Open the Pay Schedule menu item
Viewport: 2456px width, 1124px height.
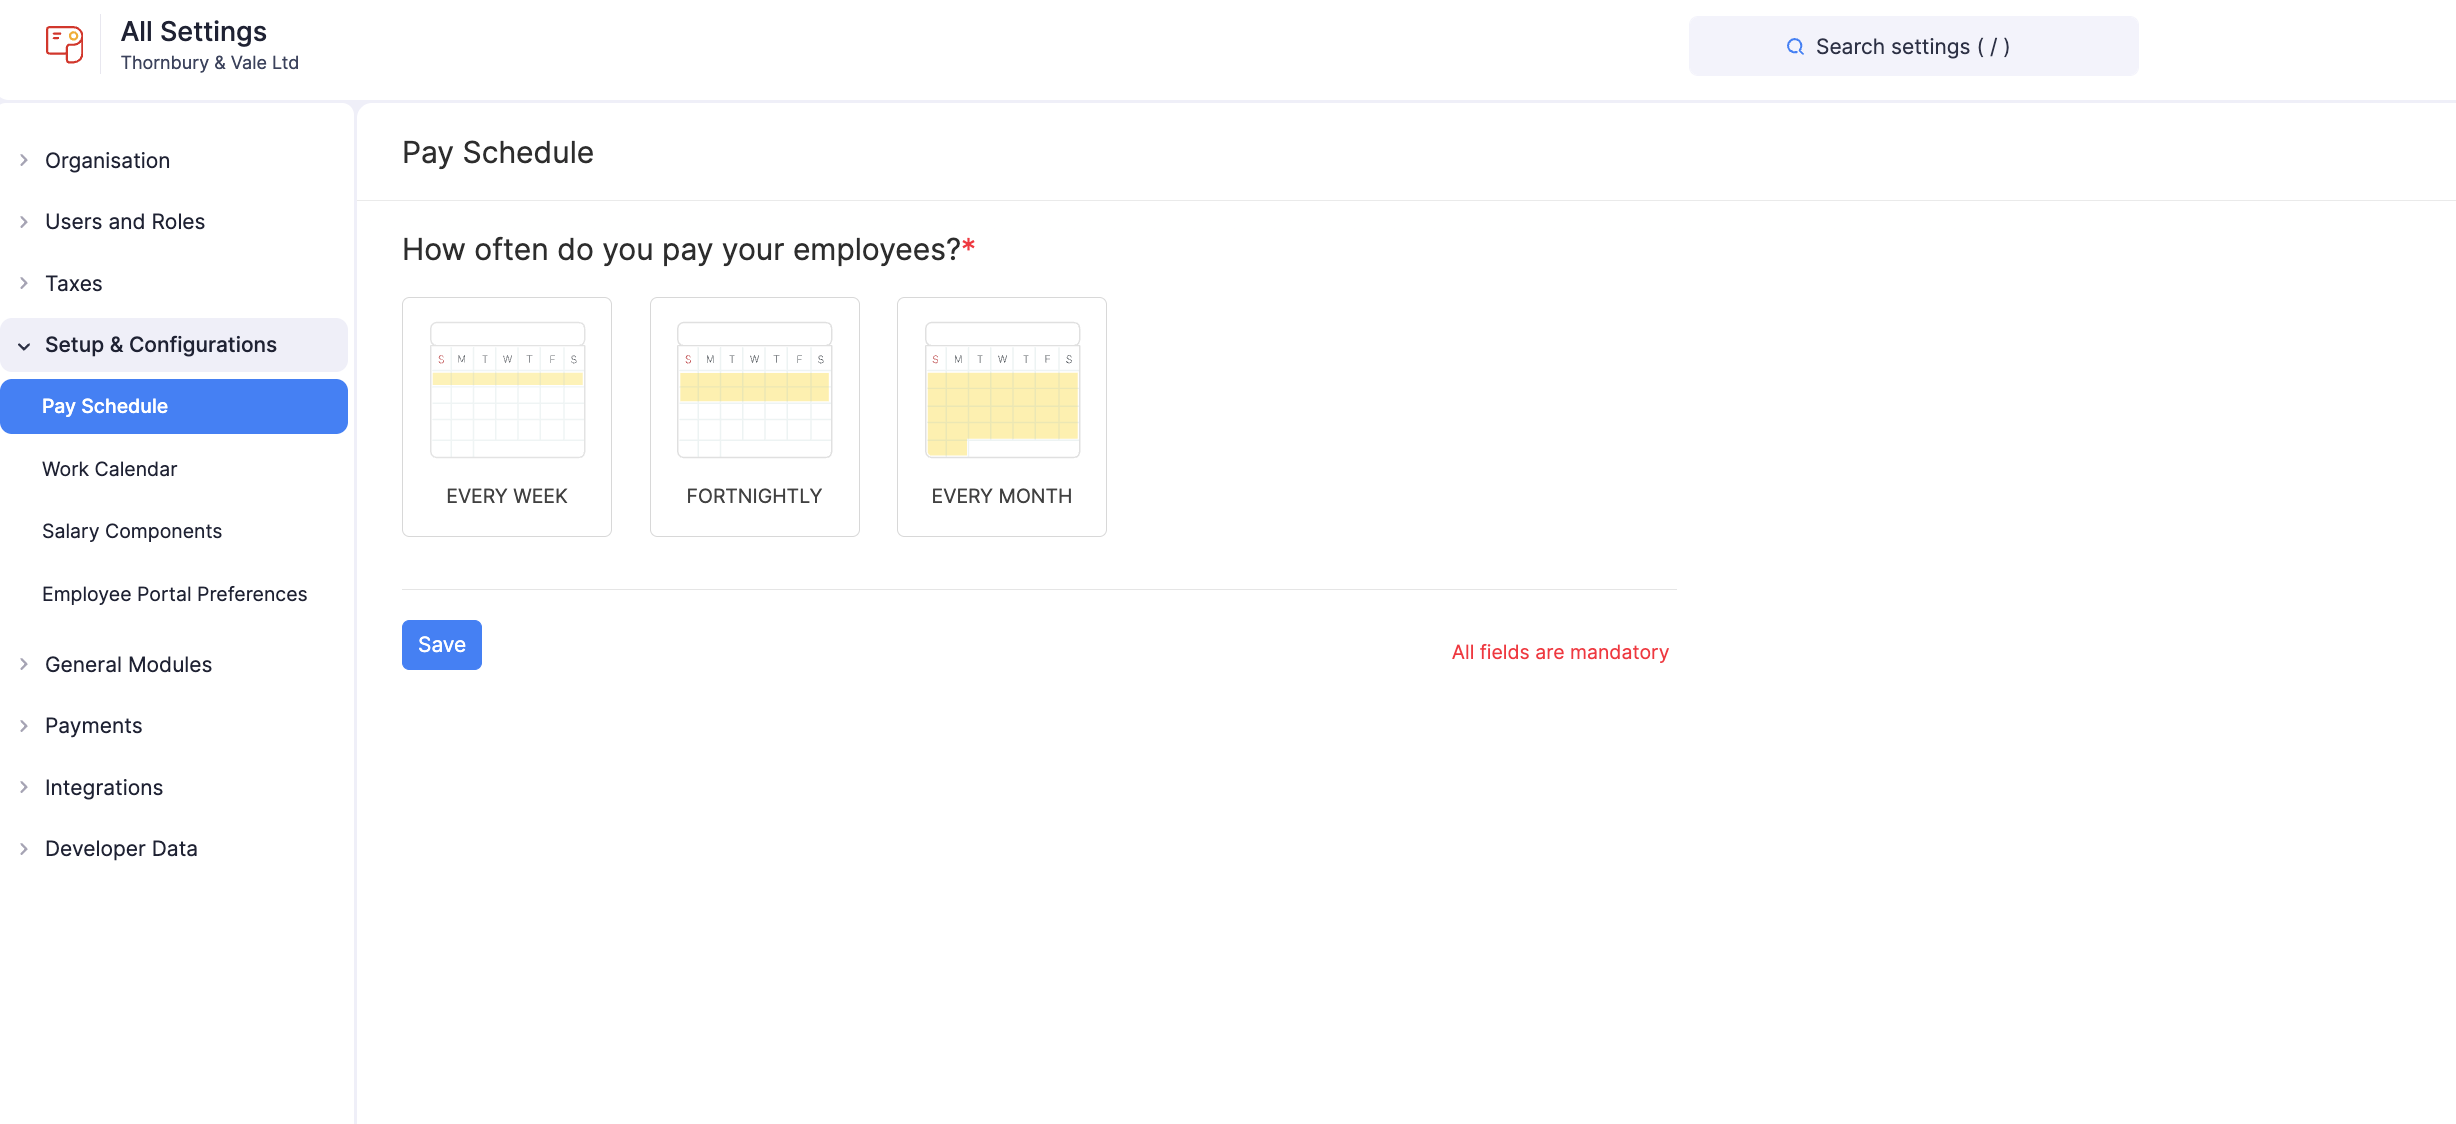click(174, 406)
